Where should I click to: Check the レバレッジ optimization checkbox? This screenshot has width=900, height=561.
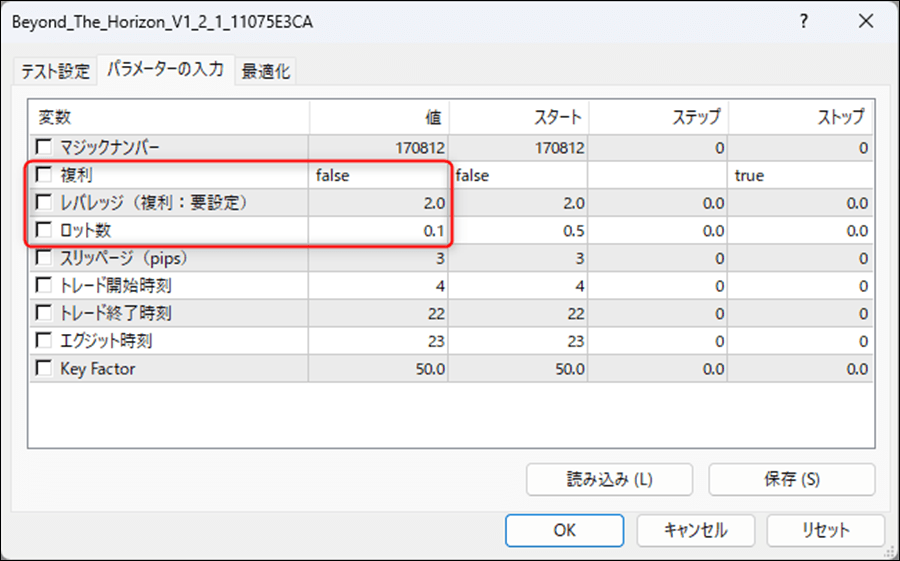pos(44,203)
